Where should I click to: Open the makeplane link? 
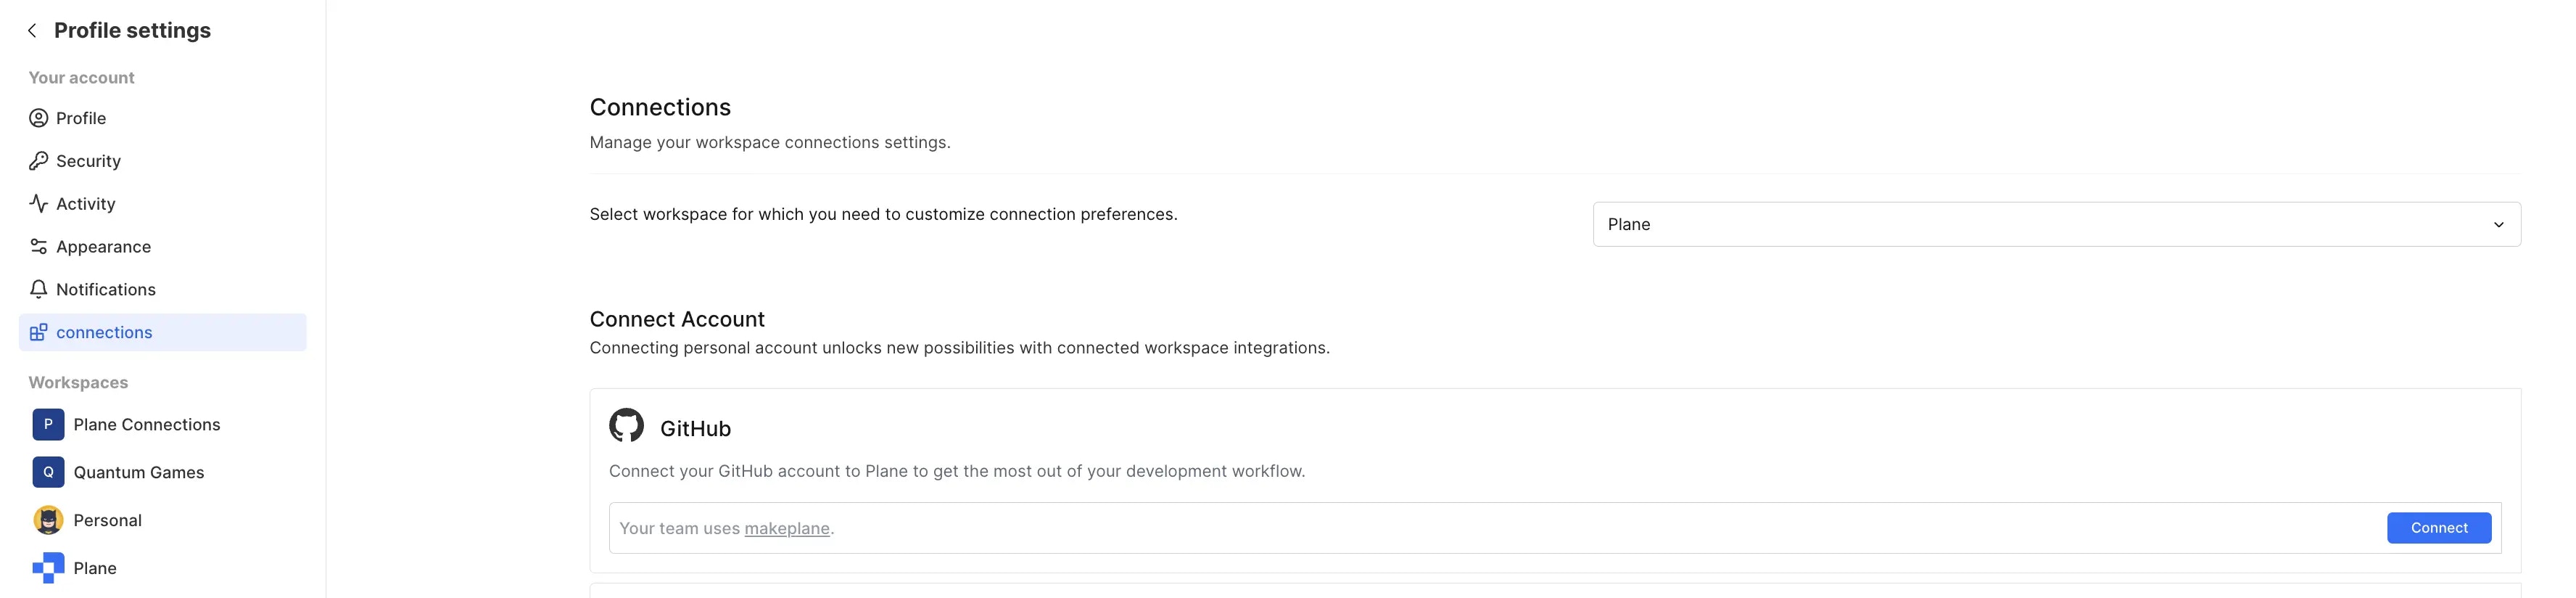point(786,527)
